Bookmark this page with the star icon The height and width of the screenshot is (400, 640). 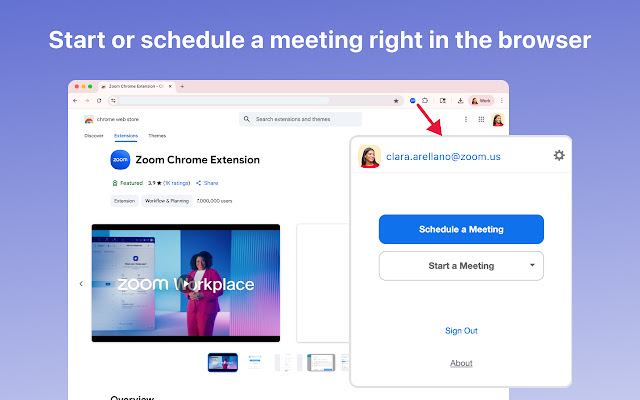pos(396,101)
